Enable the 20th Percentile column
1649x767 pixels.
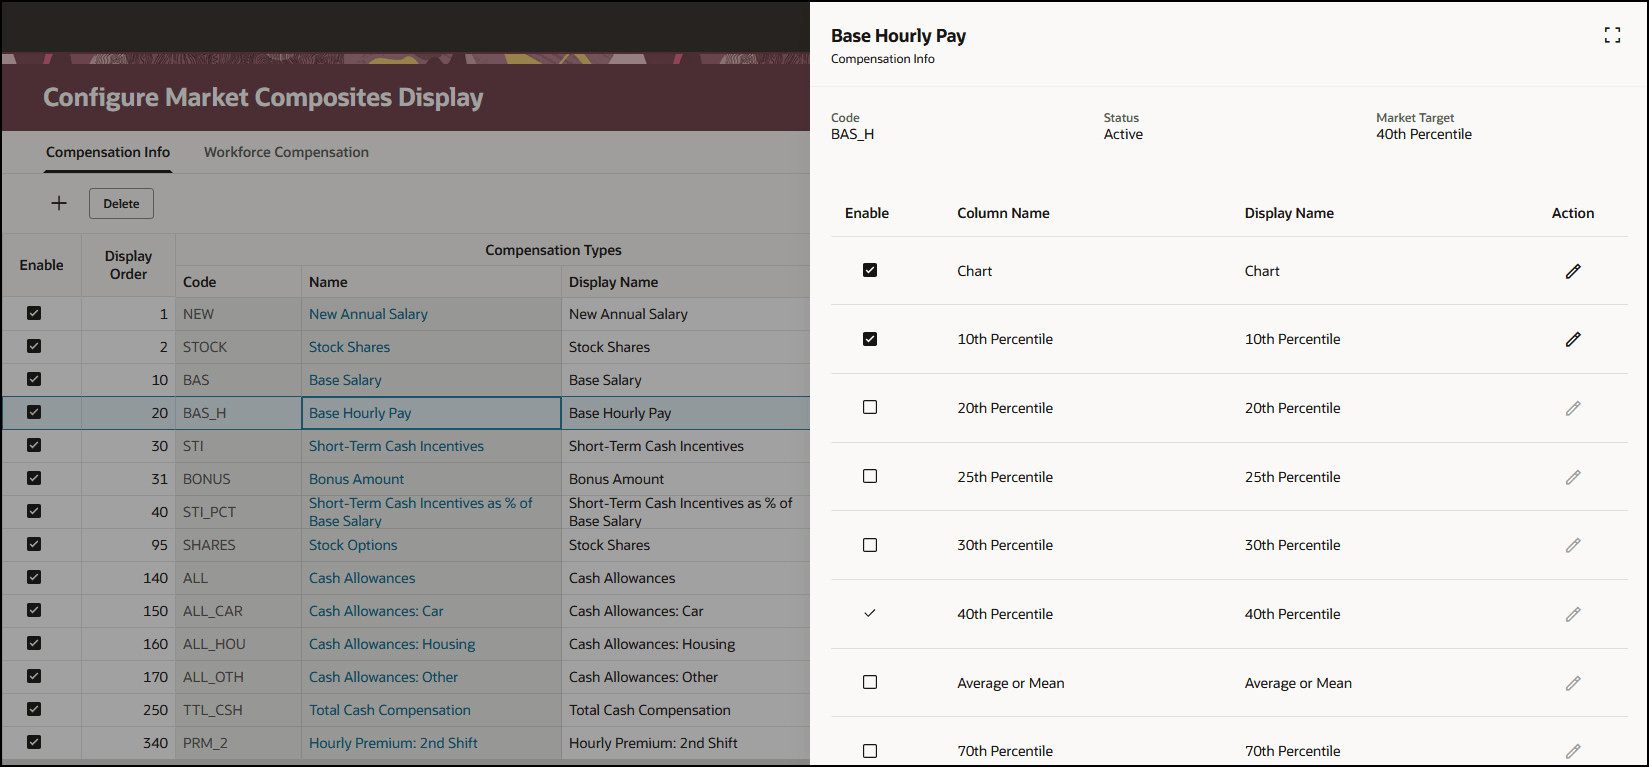(x=870, y=408)
